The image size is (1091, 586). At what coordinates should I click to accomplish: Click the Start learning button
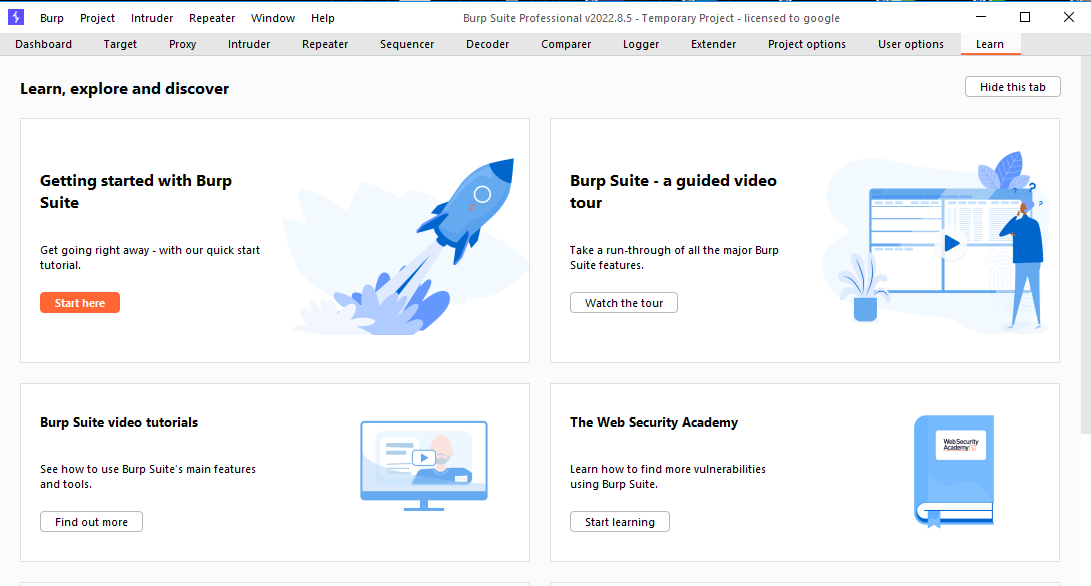pos(619,522)
